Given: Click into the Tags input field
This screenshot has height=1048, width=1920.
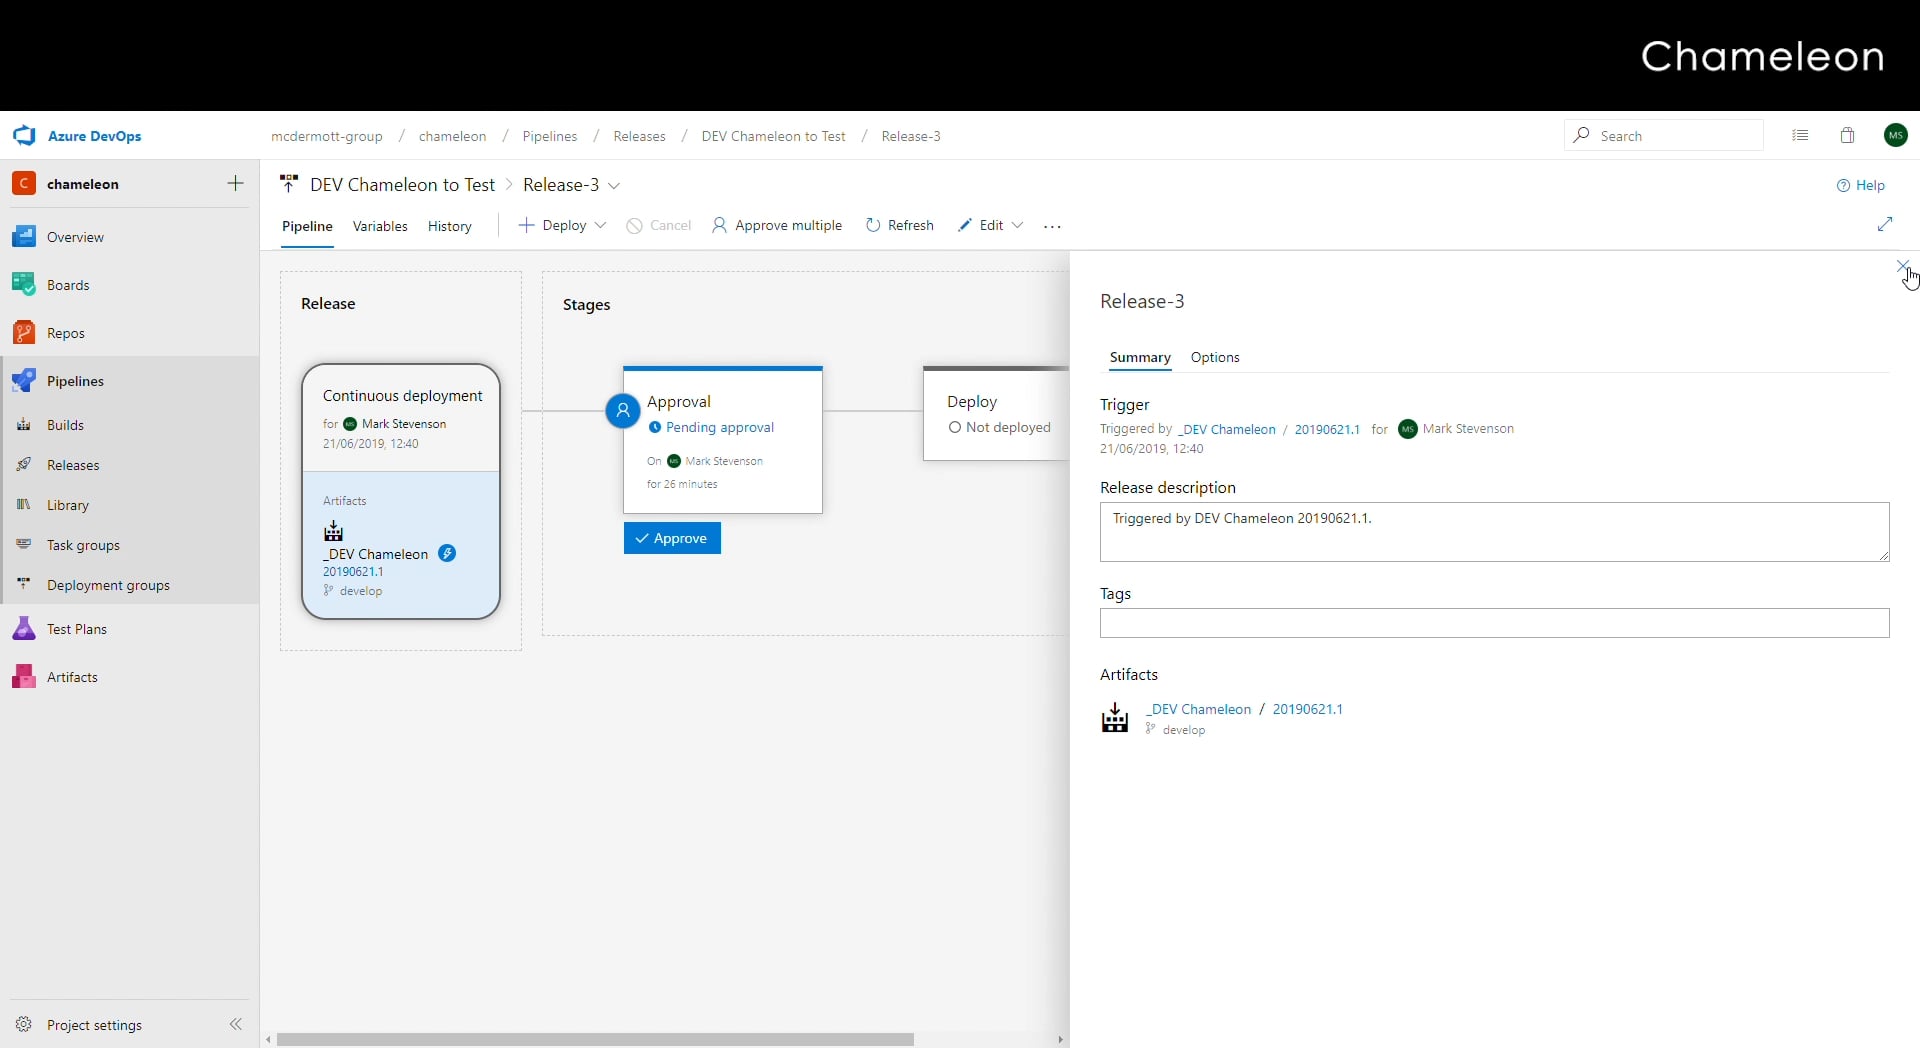Looking at the screenshot, I should [1494, 623].
